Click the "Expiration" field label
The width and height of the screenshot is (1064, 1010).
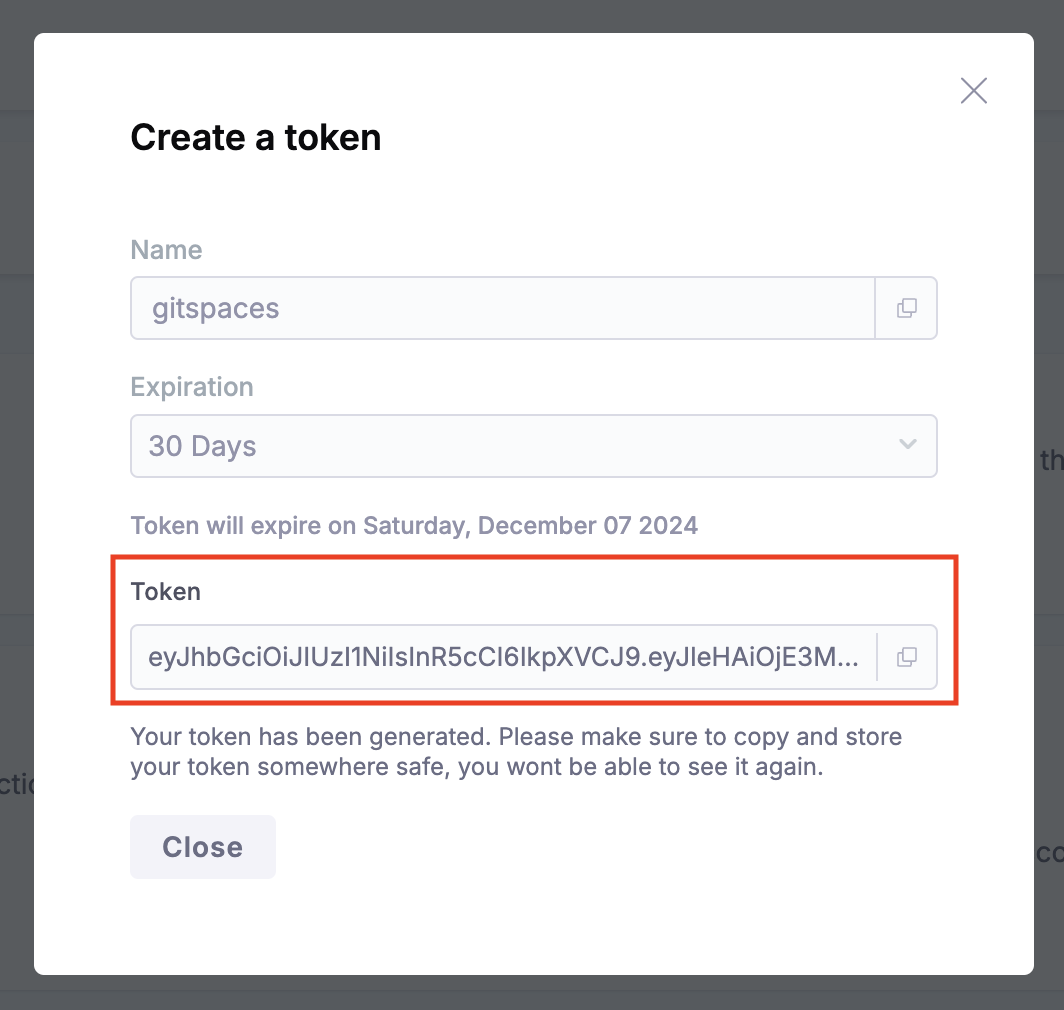coord(192,387)
